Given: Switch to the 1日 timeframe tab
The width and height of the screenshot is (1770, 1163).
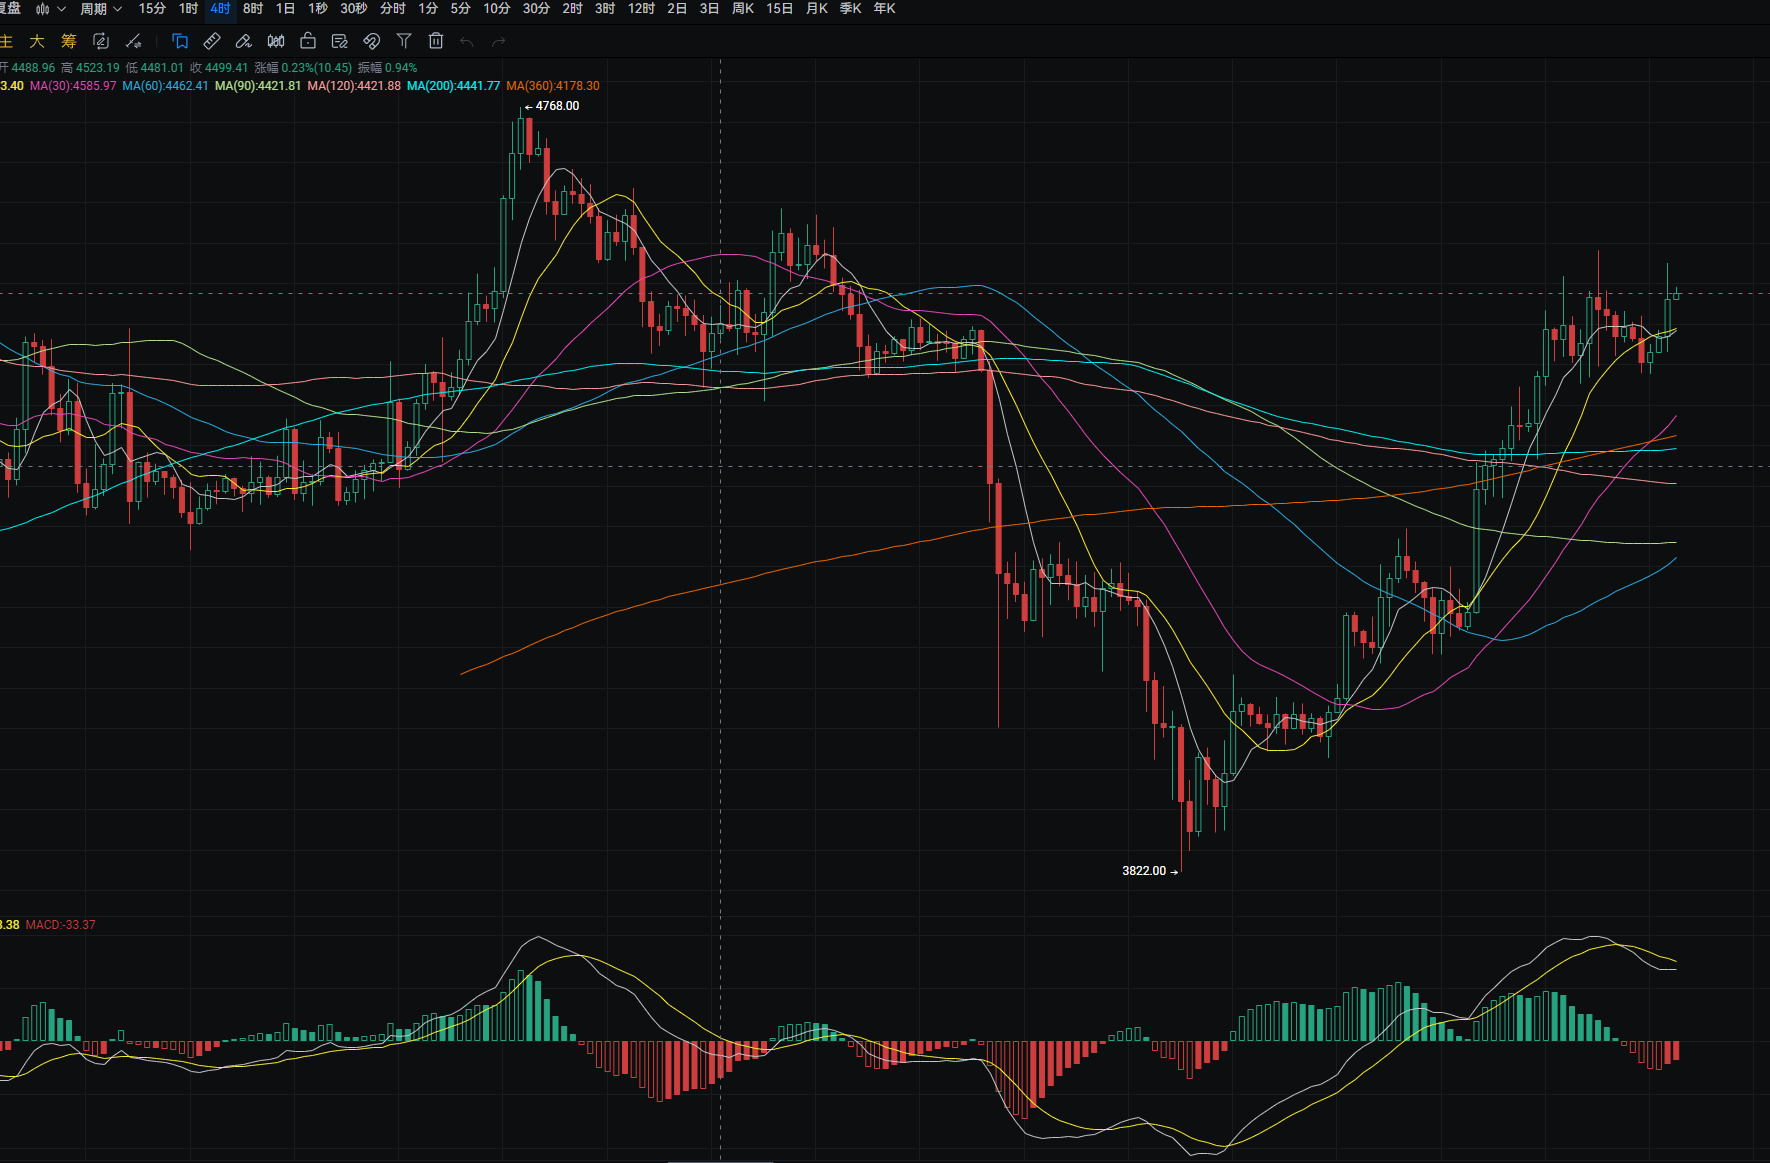Looking at the screenshot, I should (x=285, y=9).
